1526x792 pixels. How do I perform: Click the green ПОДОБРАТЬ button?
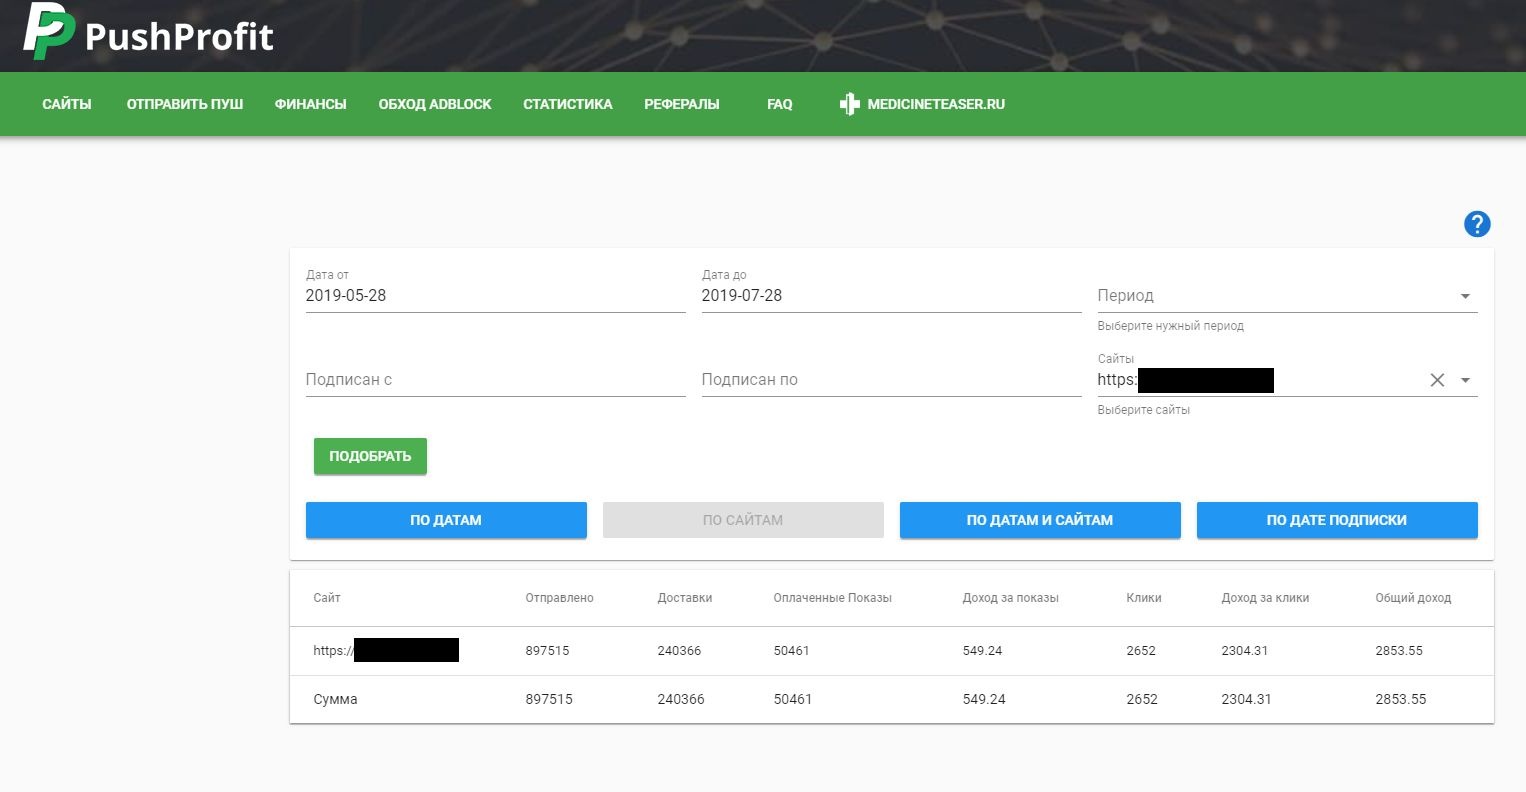click(370, 456)
